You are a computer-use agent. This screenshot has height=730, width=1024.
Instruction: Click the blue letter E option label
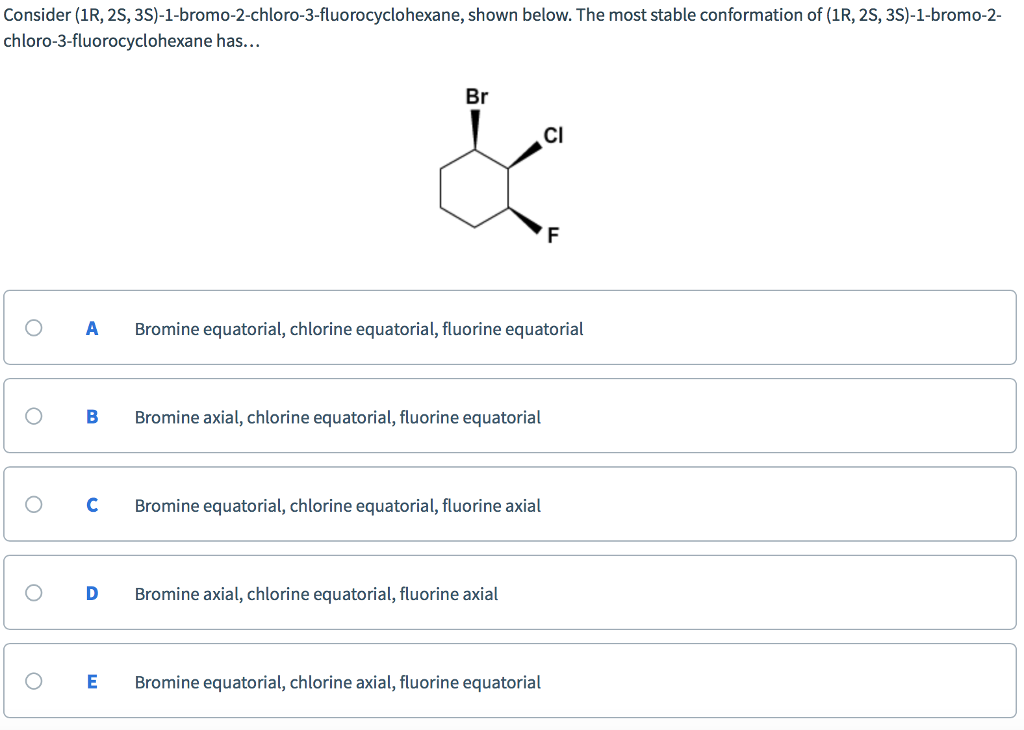coord(91,681)
